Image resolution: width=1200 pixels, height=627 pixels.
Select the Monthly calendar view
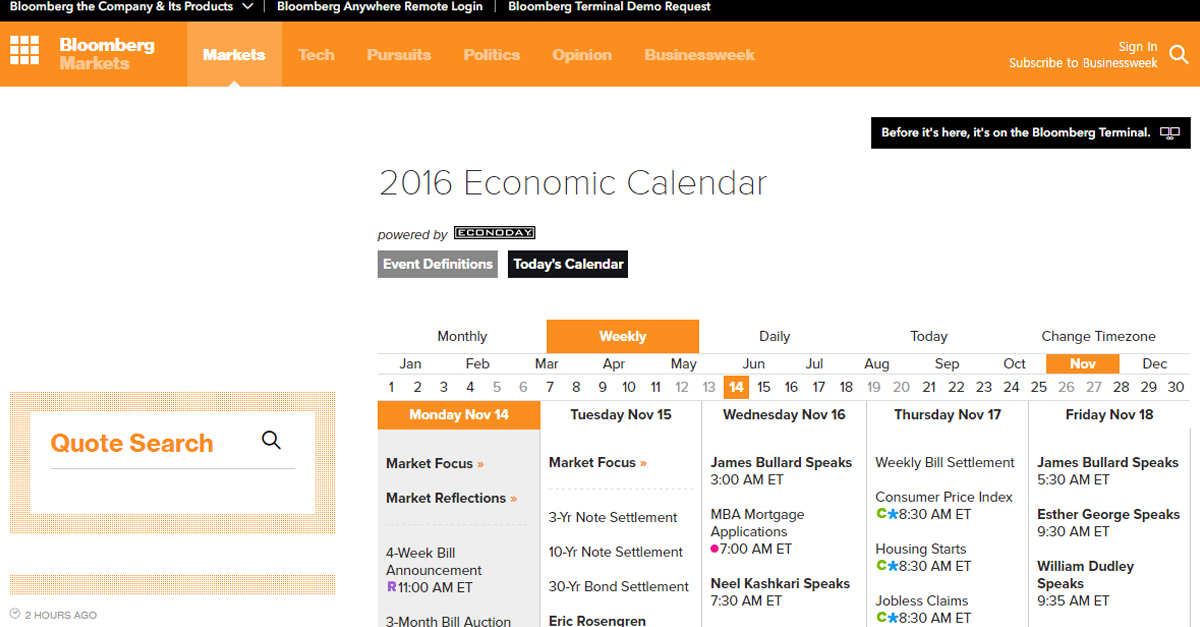(462, 336)
